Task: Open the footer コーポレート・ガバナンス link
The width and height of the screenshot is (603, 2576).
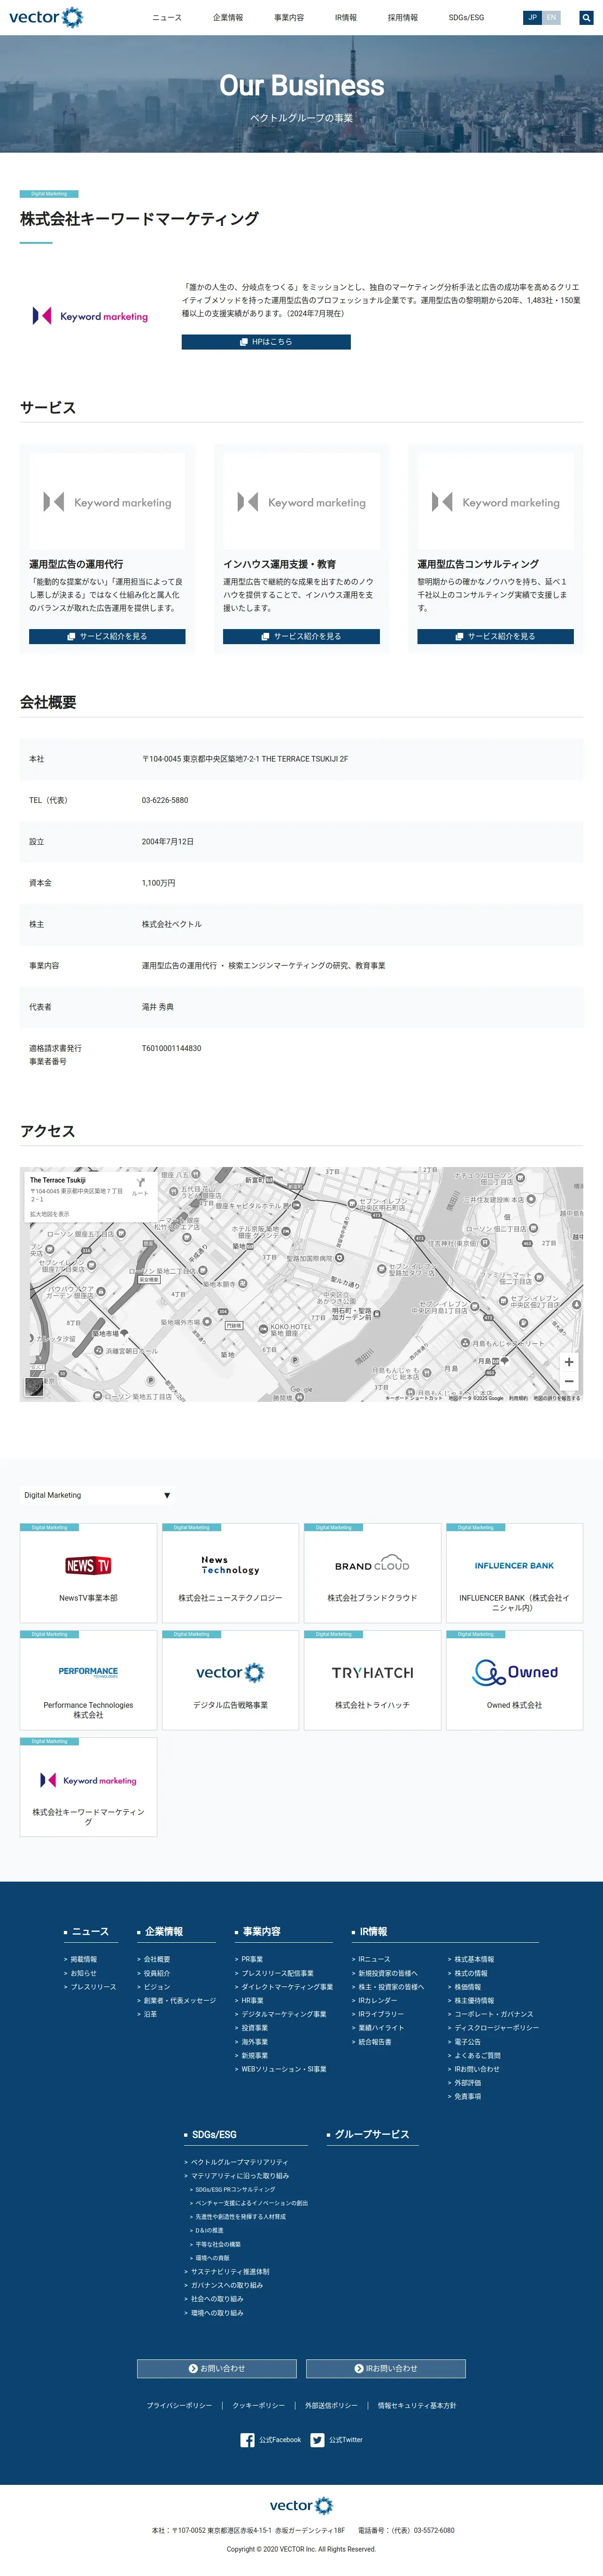Action: pos(494,2014)
